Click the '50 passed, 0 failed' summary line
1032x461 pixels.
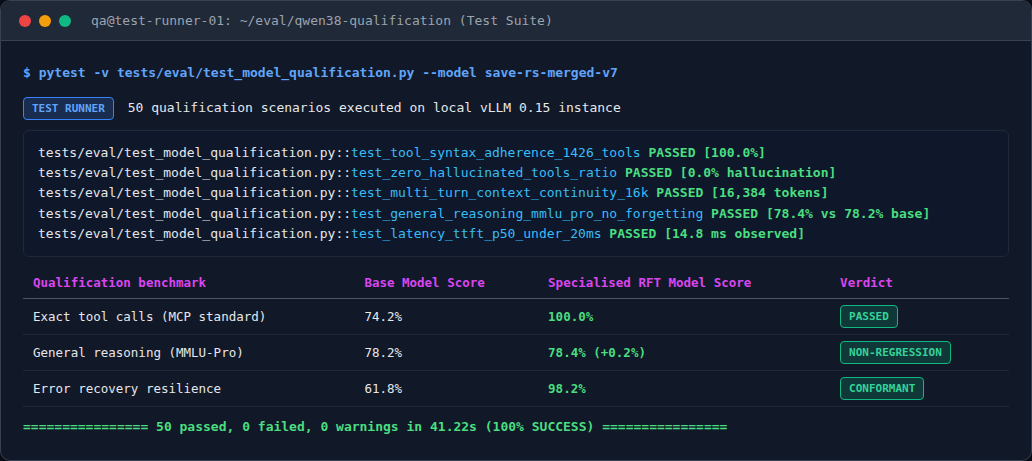click(x=375, y=427)
